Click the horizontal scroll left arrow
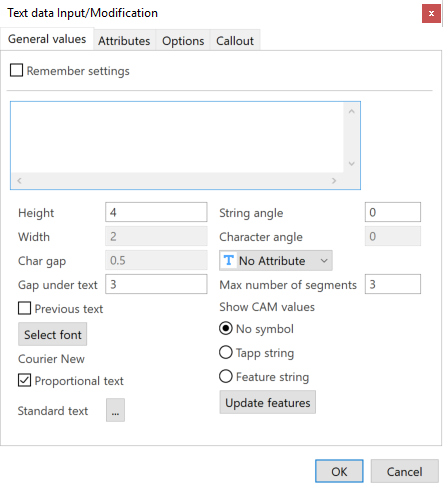Image resolution: width=443 pixels, height=496 pixels. click(x=19, y=181)
